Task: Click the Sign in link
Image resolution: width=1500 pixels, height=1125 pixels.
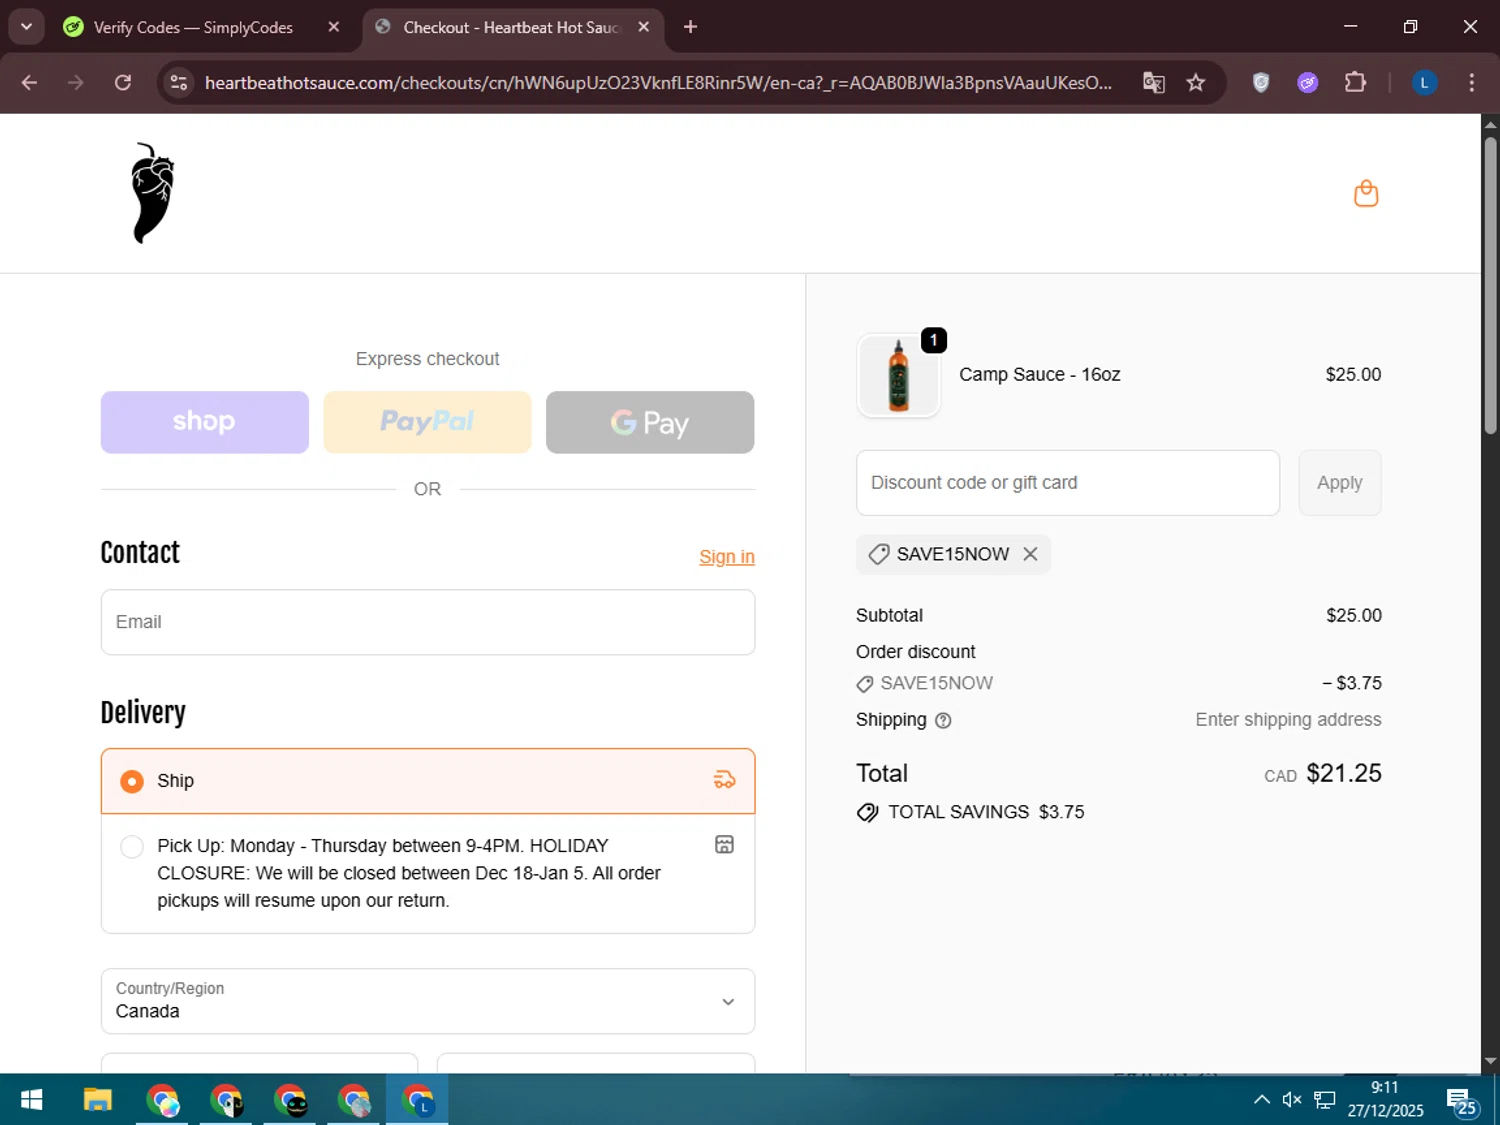Action: [727, 557]
